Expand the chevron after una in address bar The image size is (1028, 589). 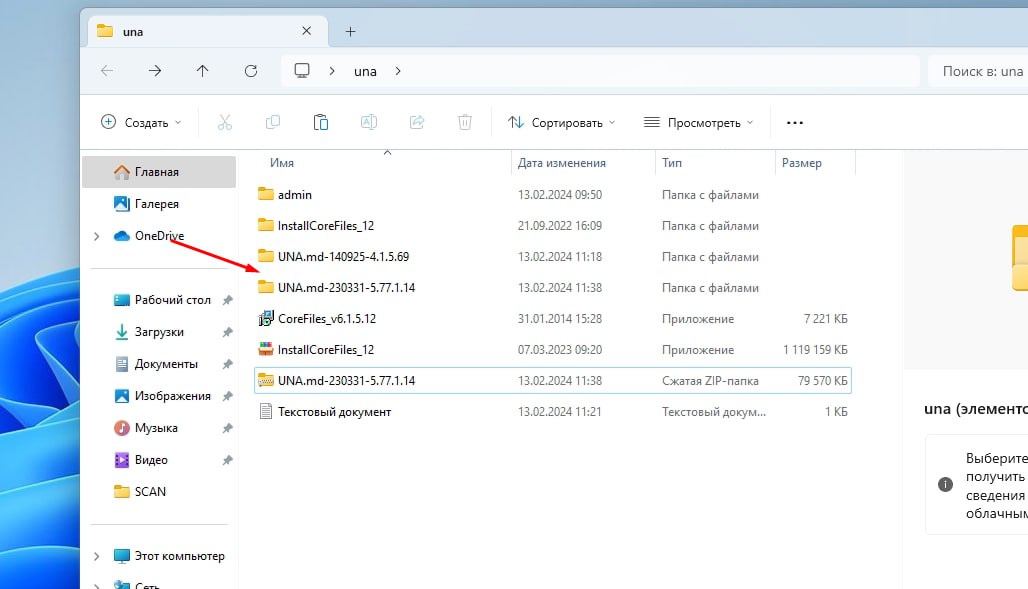[x=398, y=71]
